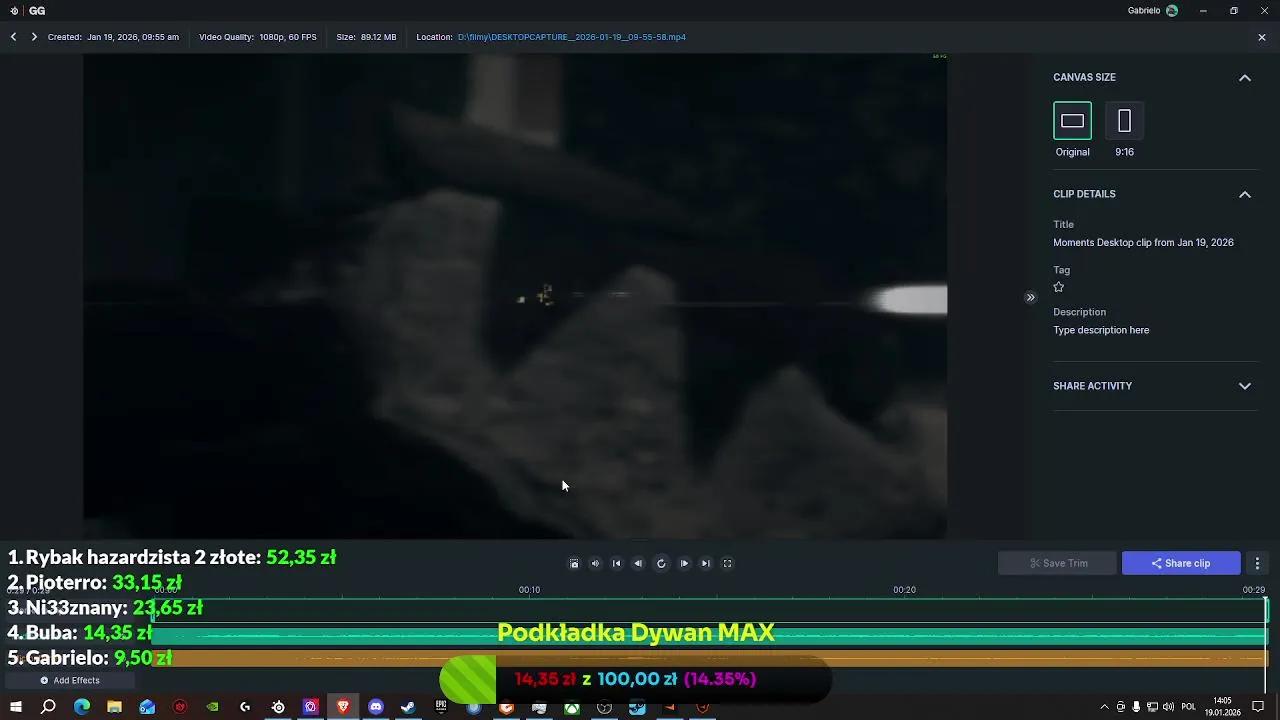The image size is (1280, 720).
Task: Click the Share clip button
Action: (x=1181, y=563)
